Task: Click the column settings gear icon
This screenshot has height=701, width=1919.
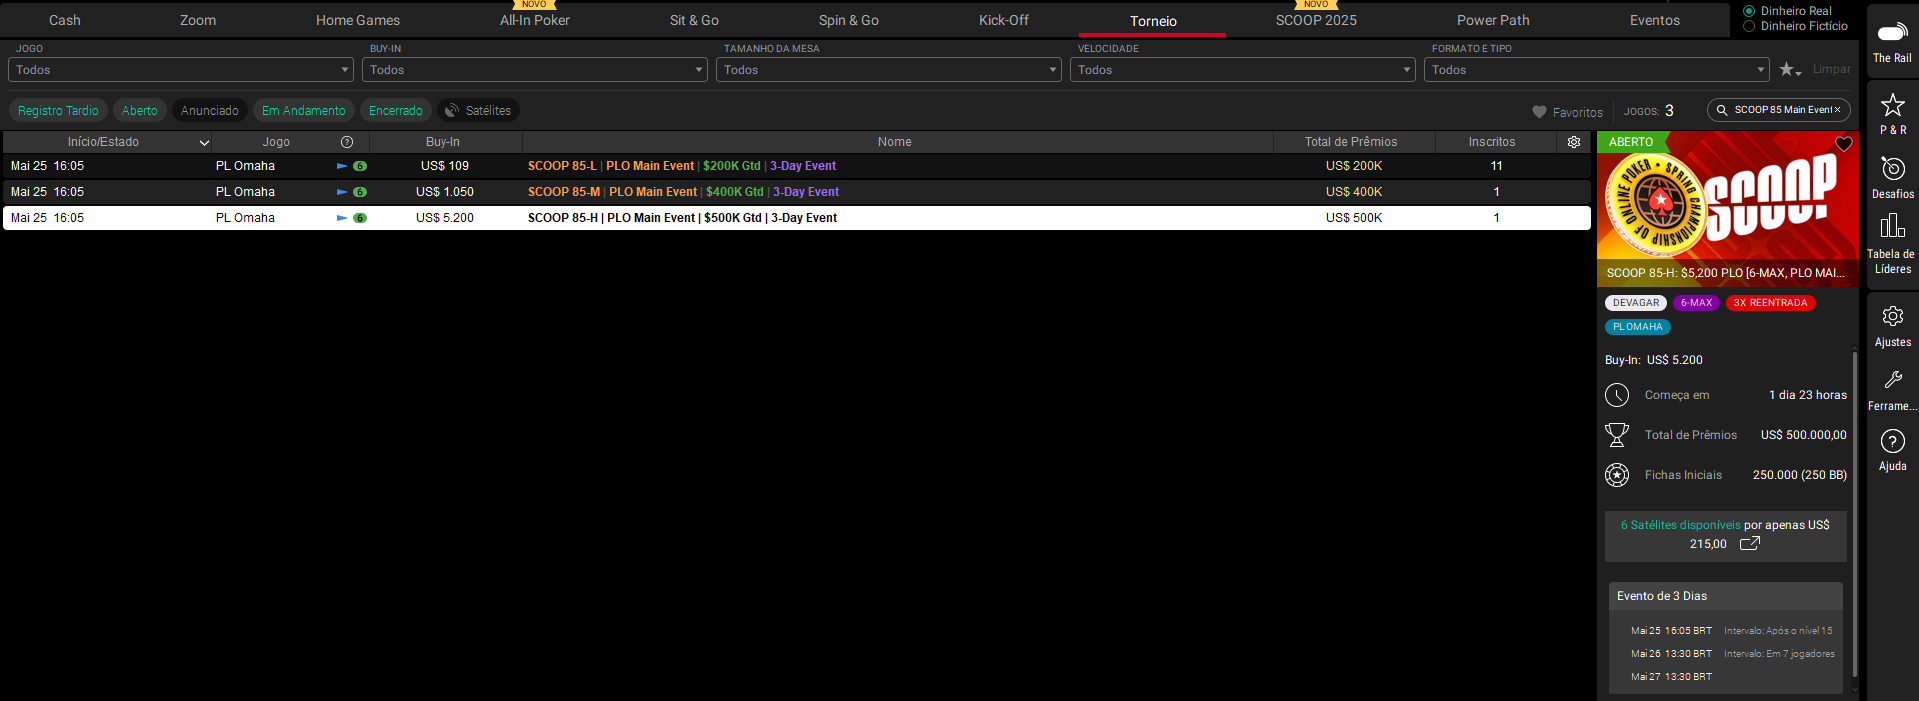Action: (x=1574, y=142)
